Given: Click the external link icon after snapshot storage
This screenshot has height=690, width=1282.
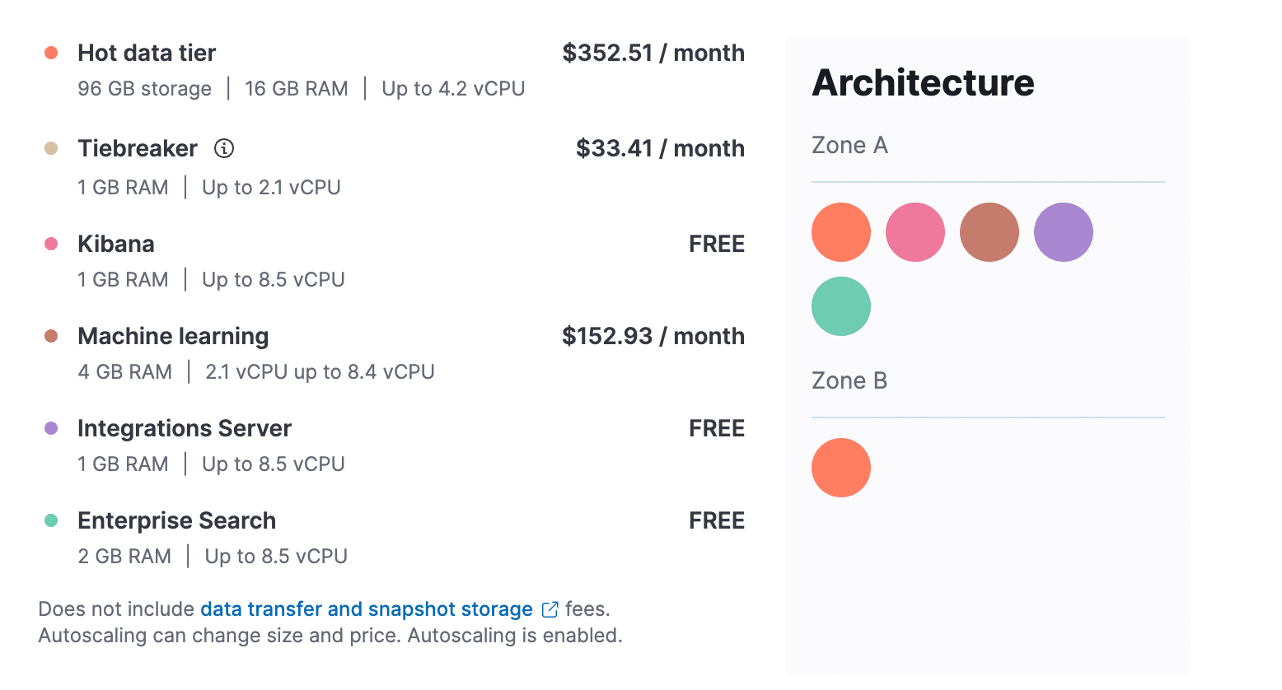Looking at the screenshot, I should 550,609.
